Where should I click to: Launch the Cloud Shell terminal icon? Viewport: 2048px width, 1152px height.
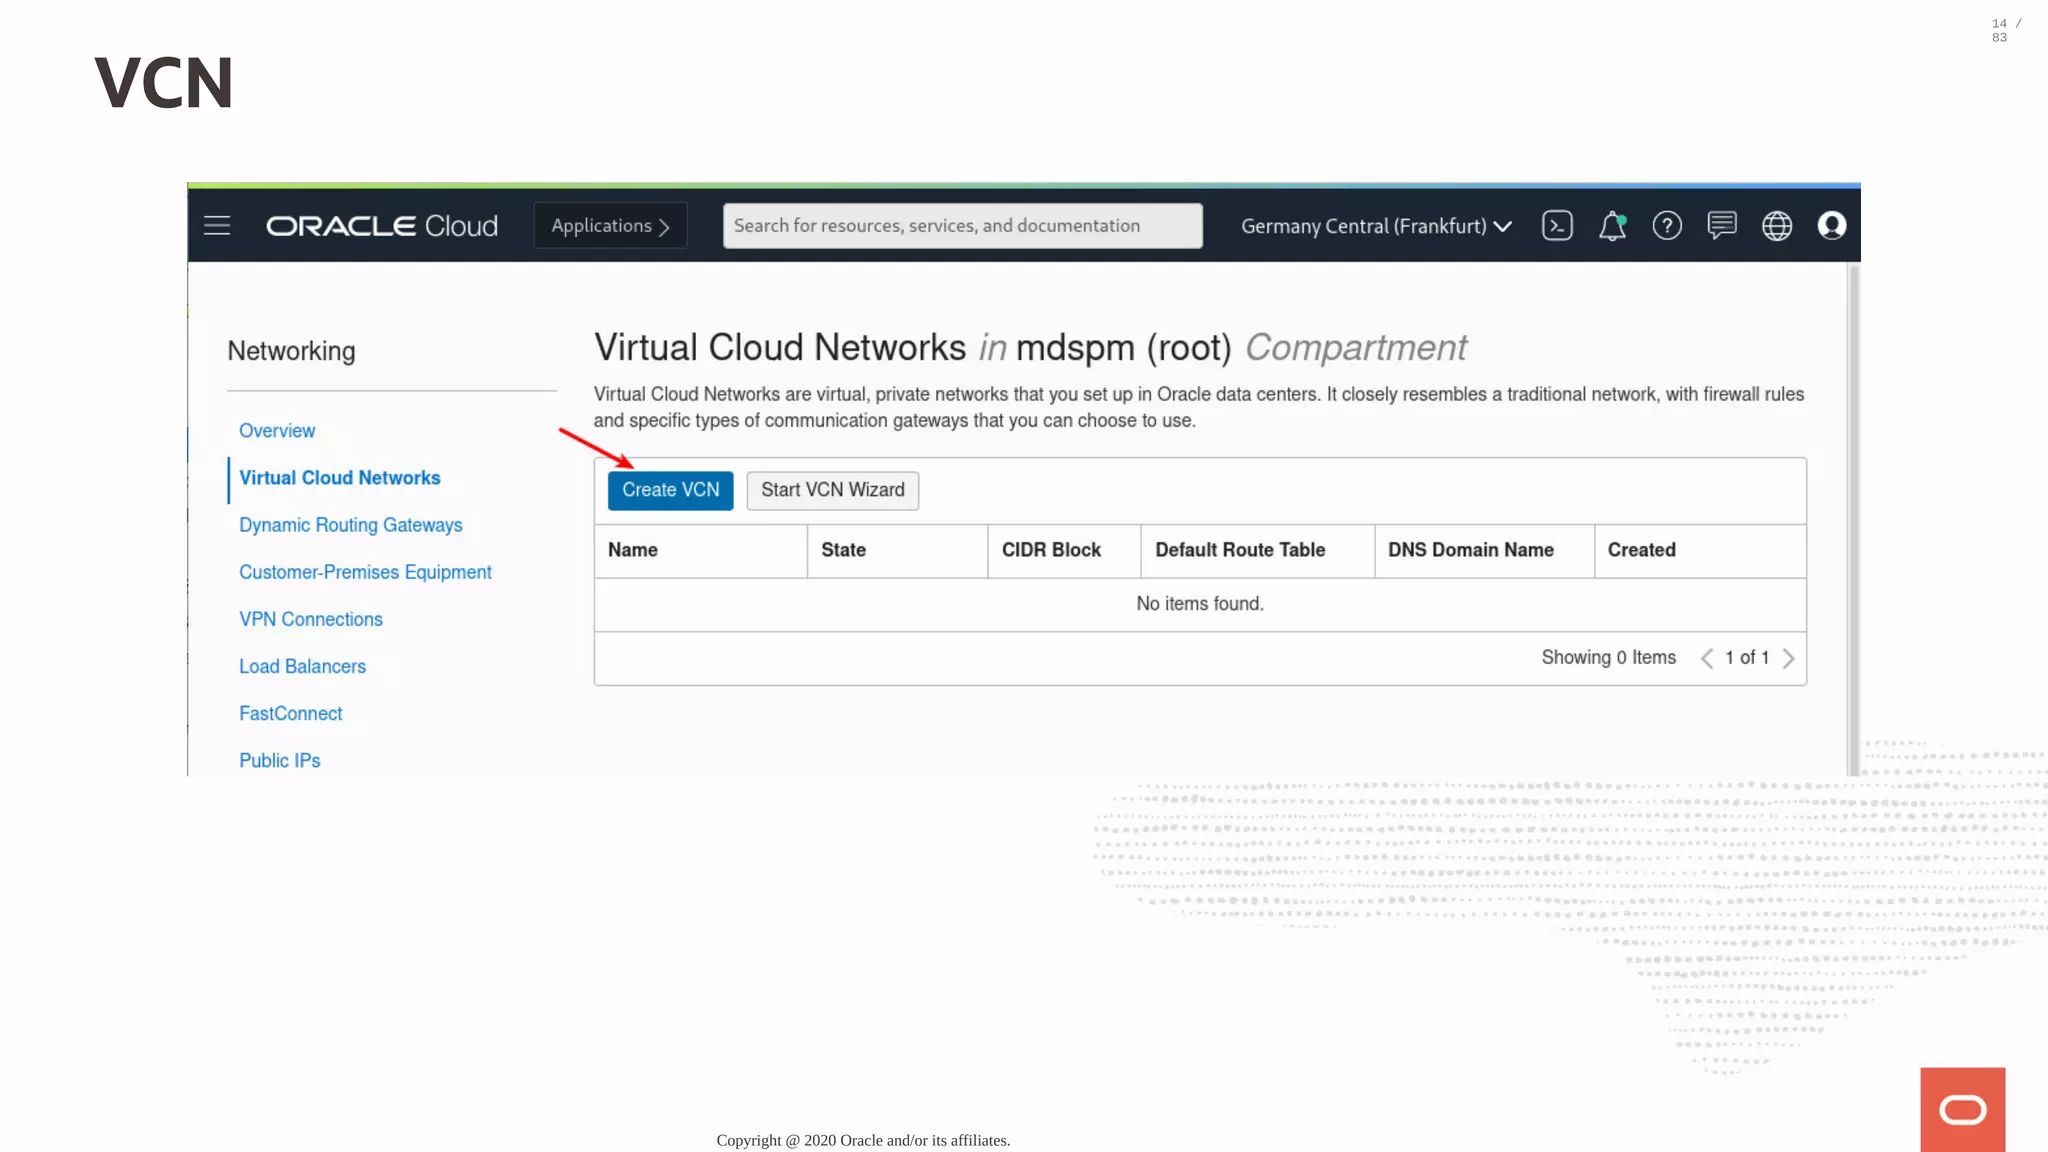(x=1557, y=226)
